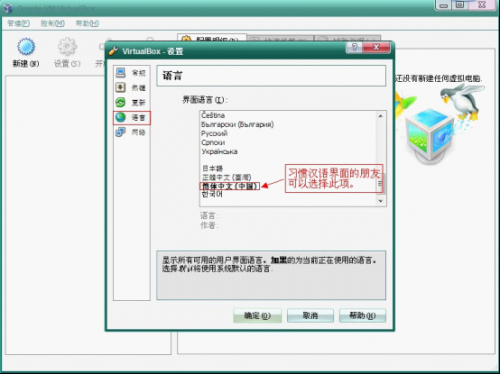This screenshot has width=500, height=374.
Task: Select Čeština in language list
Action: (x=213, y=115)
